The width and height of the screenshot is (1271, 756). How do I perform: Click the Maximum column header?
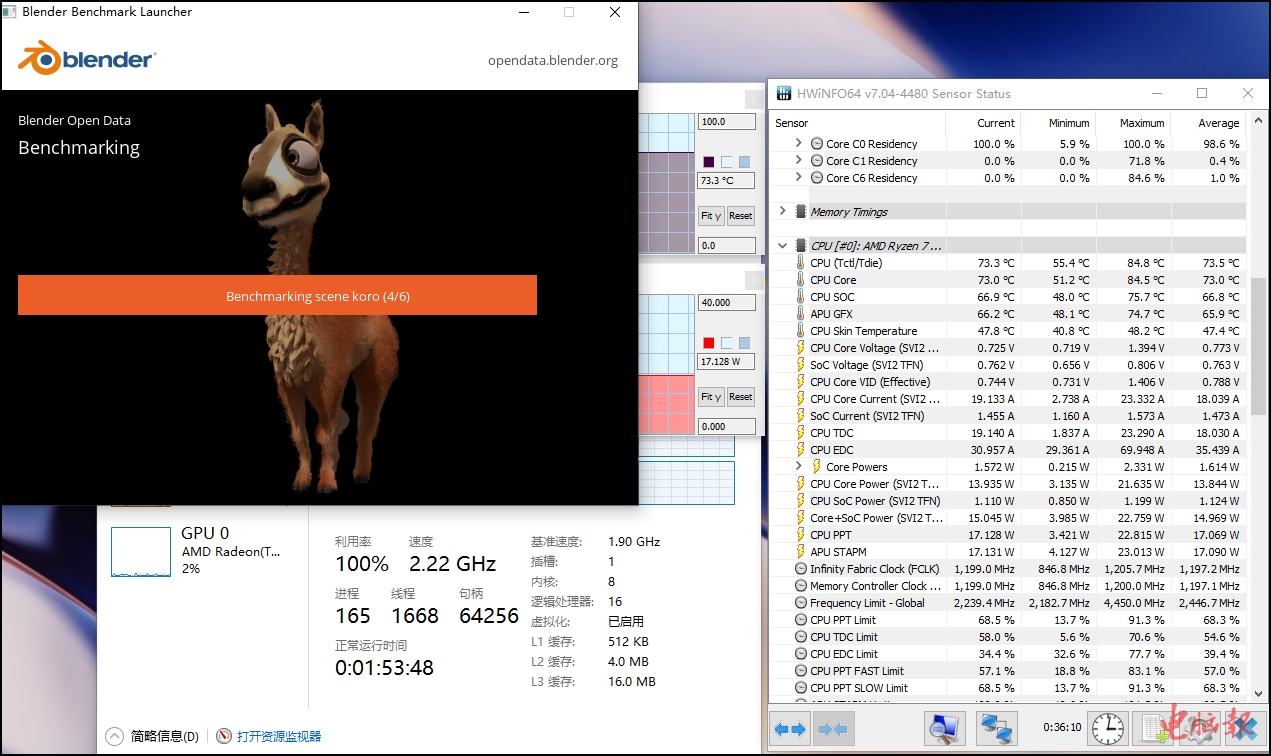[1141, 123]
